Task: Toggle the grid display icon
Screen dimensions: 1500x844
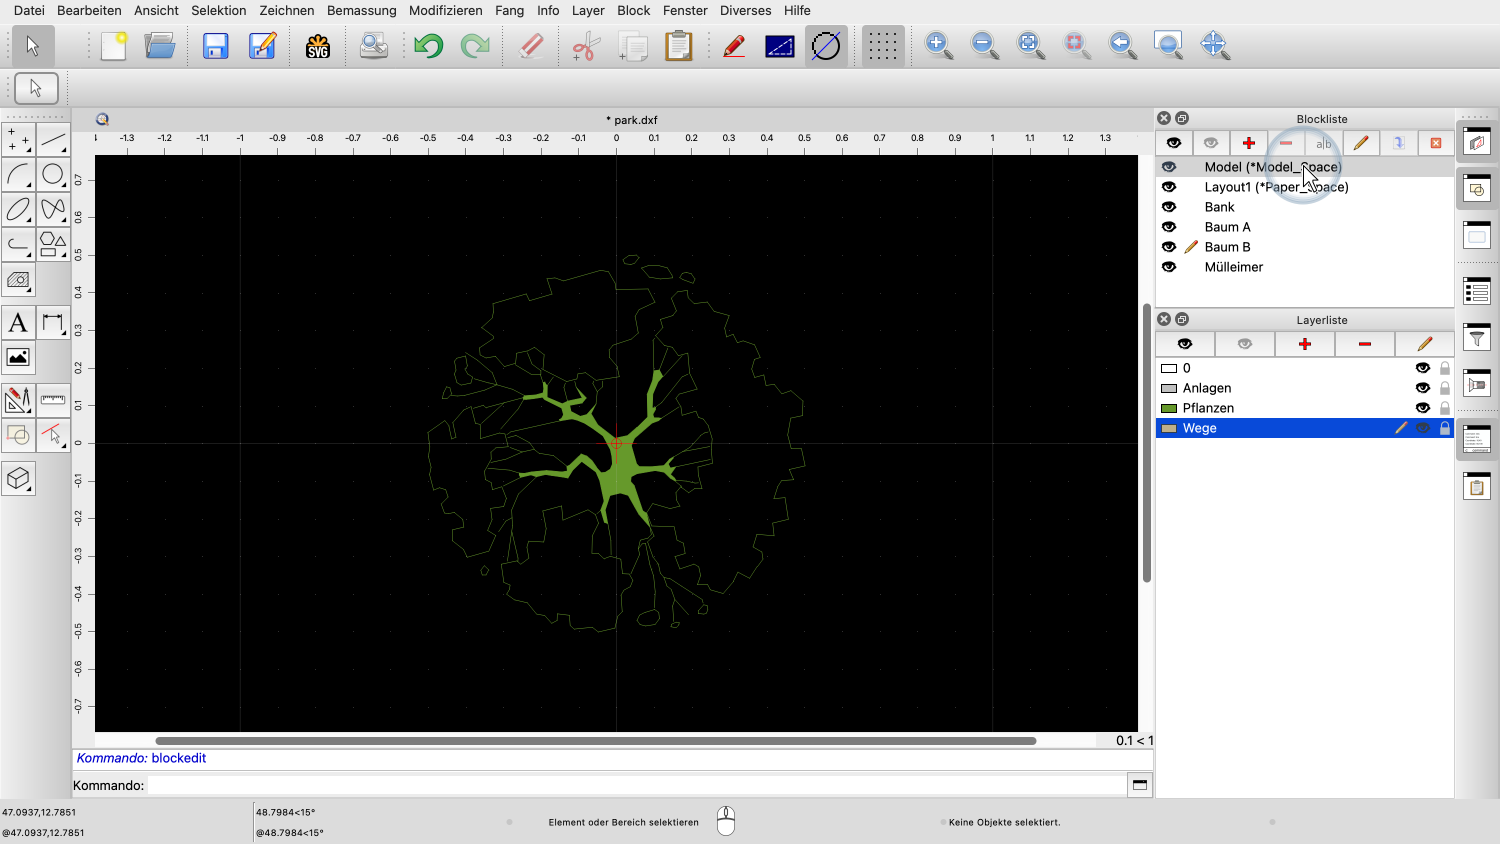Action: pos(882,46)
